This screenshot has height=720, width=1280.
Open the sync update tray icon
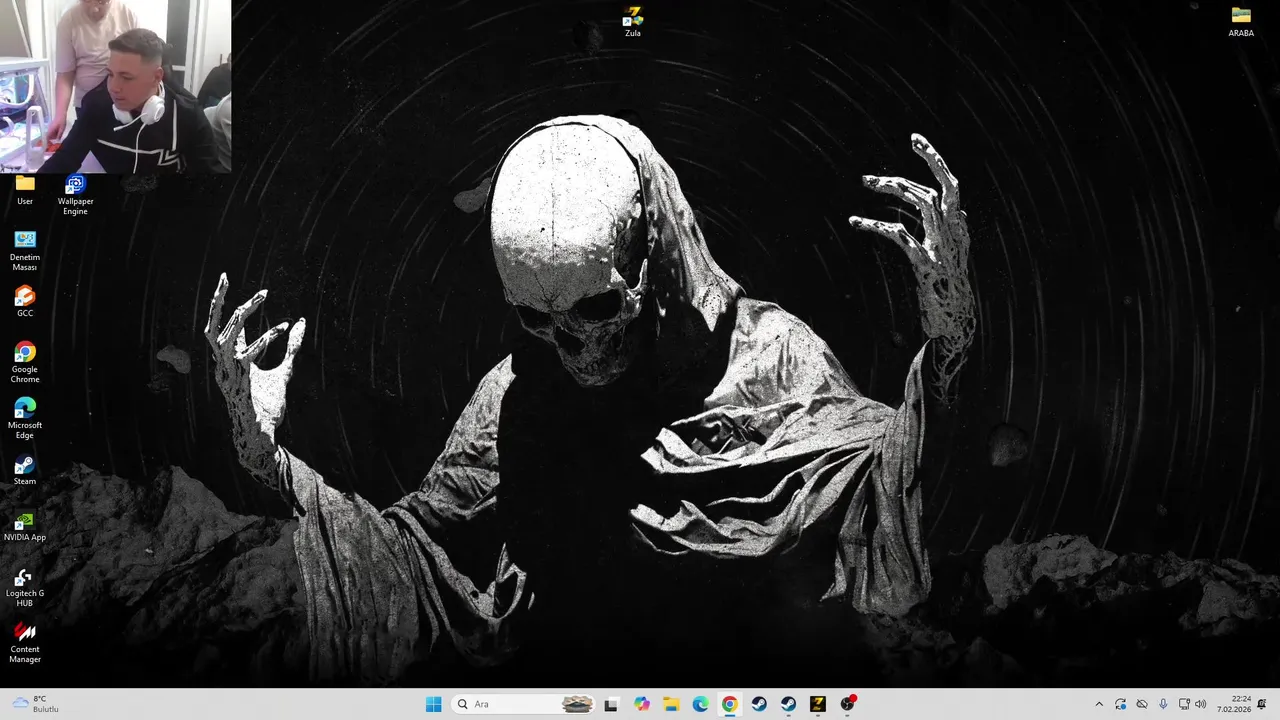pyautogui.click(x=1121, y=704)
